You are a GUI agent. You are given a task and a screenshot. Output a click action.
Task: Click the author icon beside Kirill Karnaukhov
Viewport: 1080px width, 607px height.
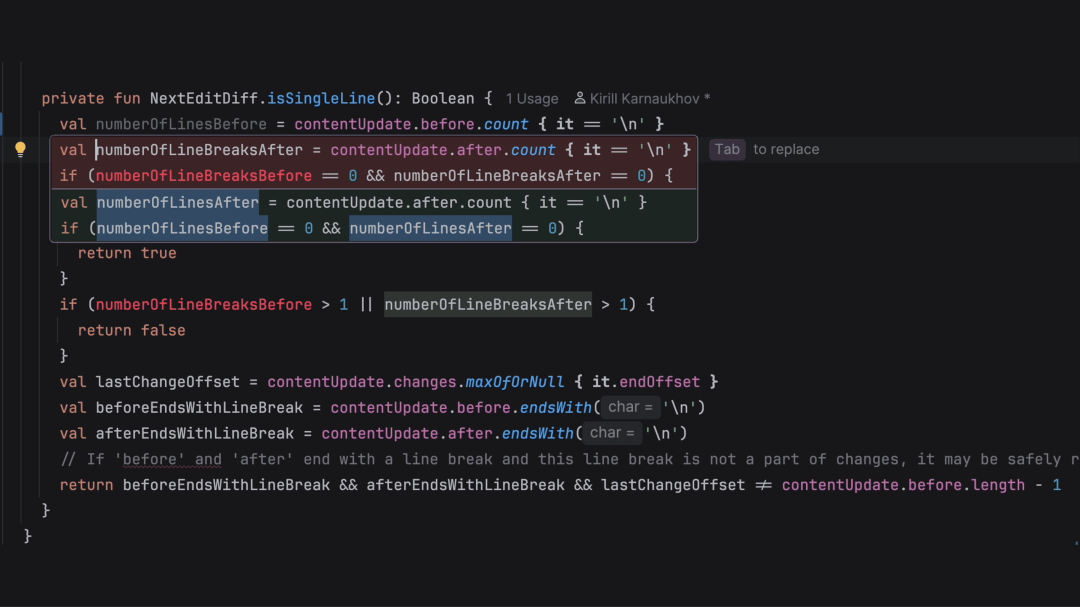point(580,99)
